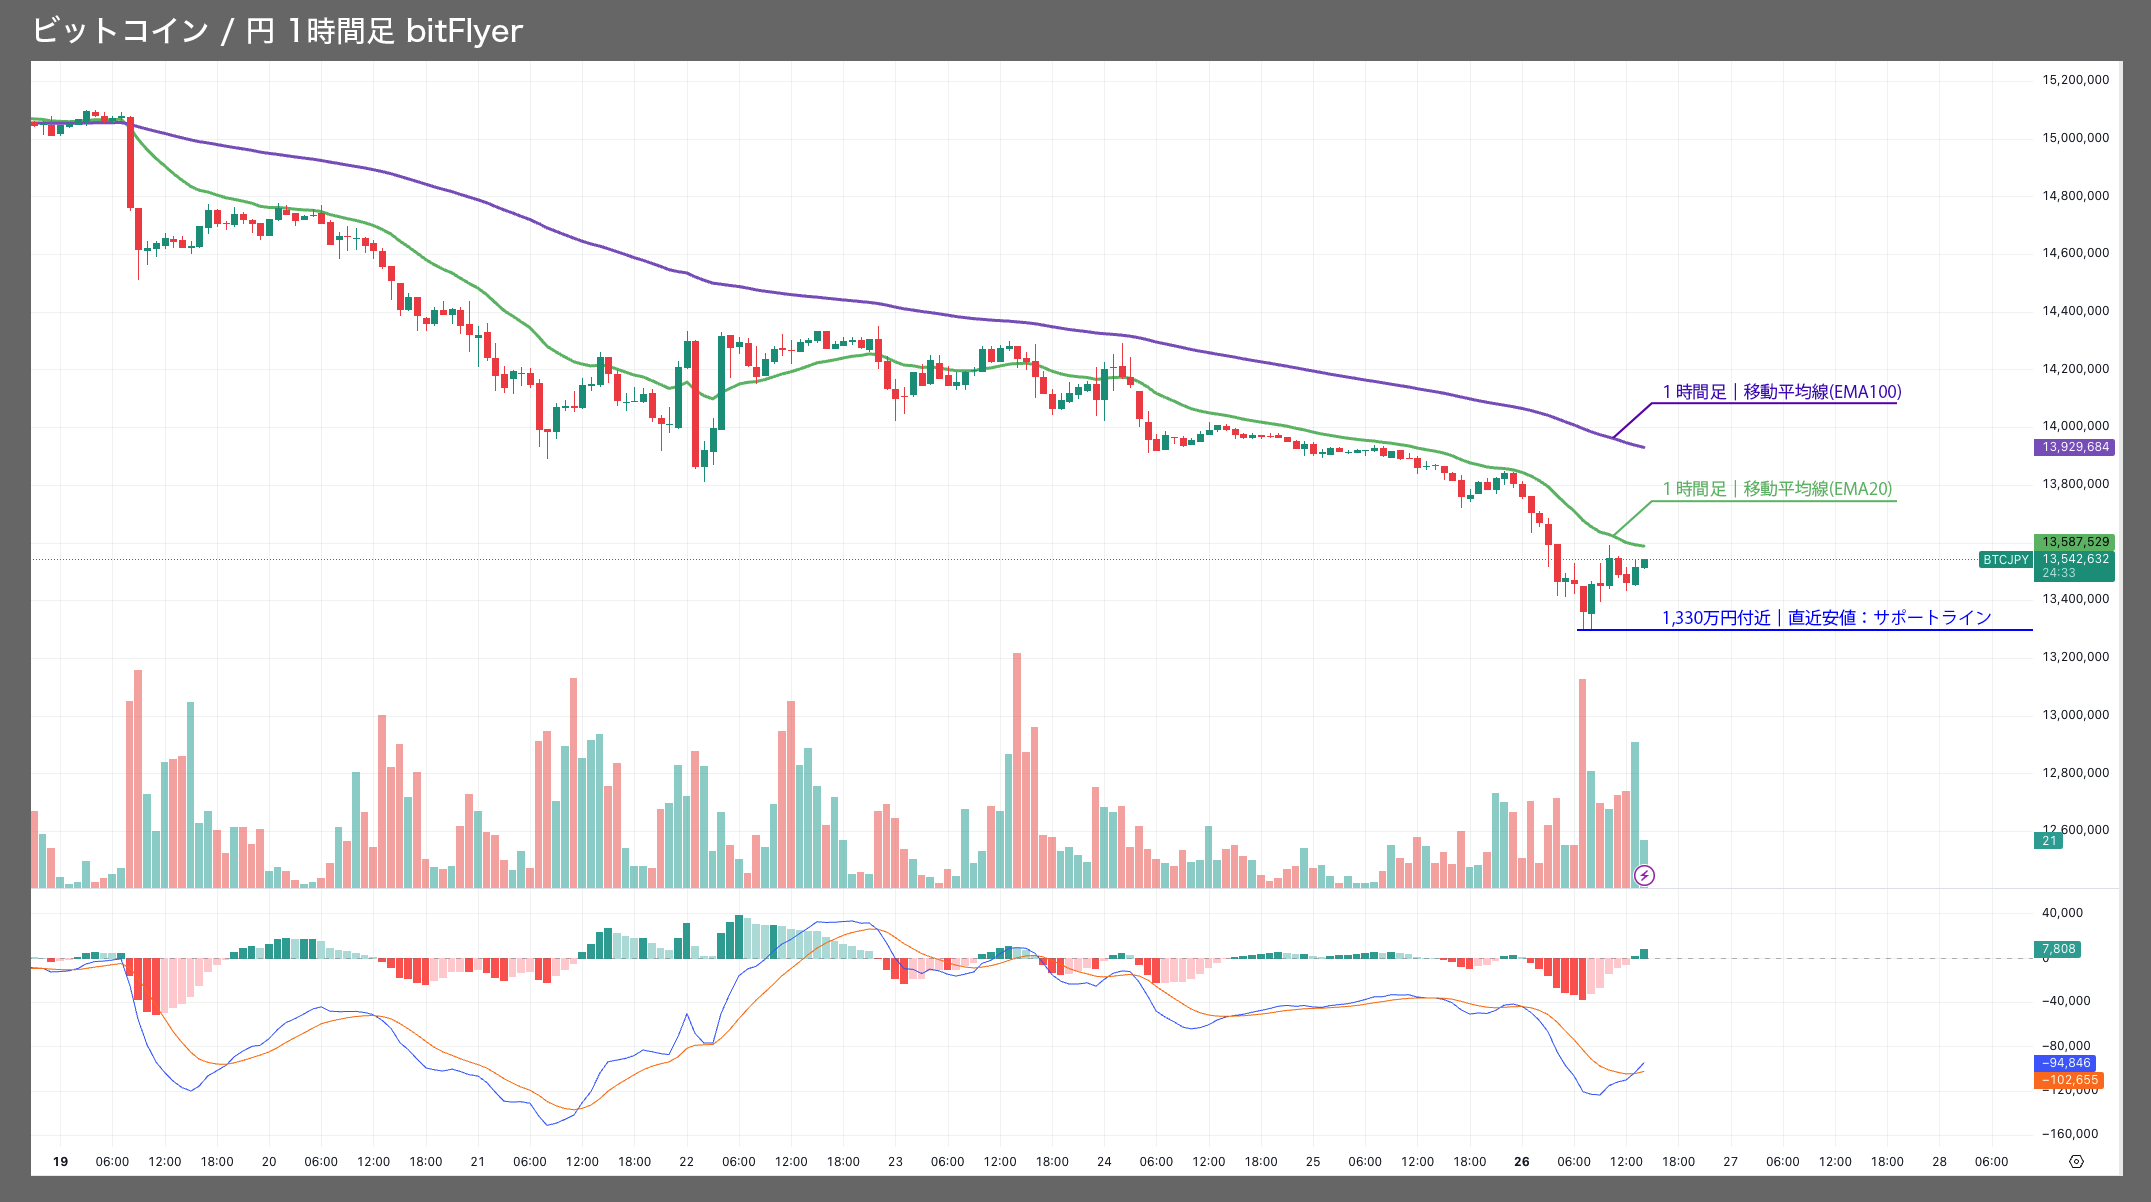
Task: Click the orange signal value label −102,655
Action: [2071, 1080]
